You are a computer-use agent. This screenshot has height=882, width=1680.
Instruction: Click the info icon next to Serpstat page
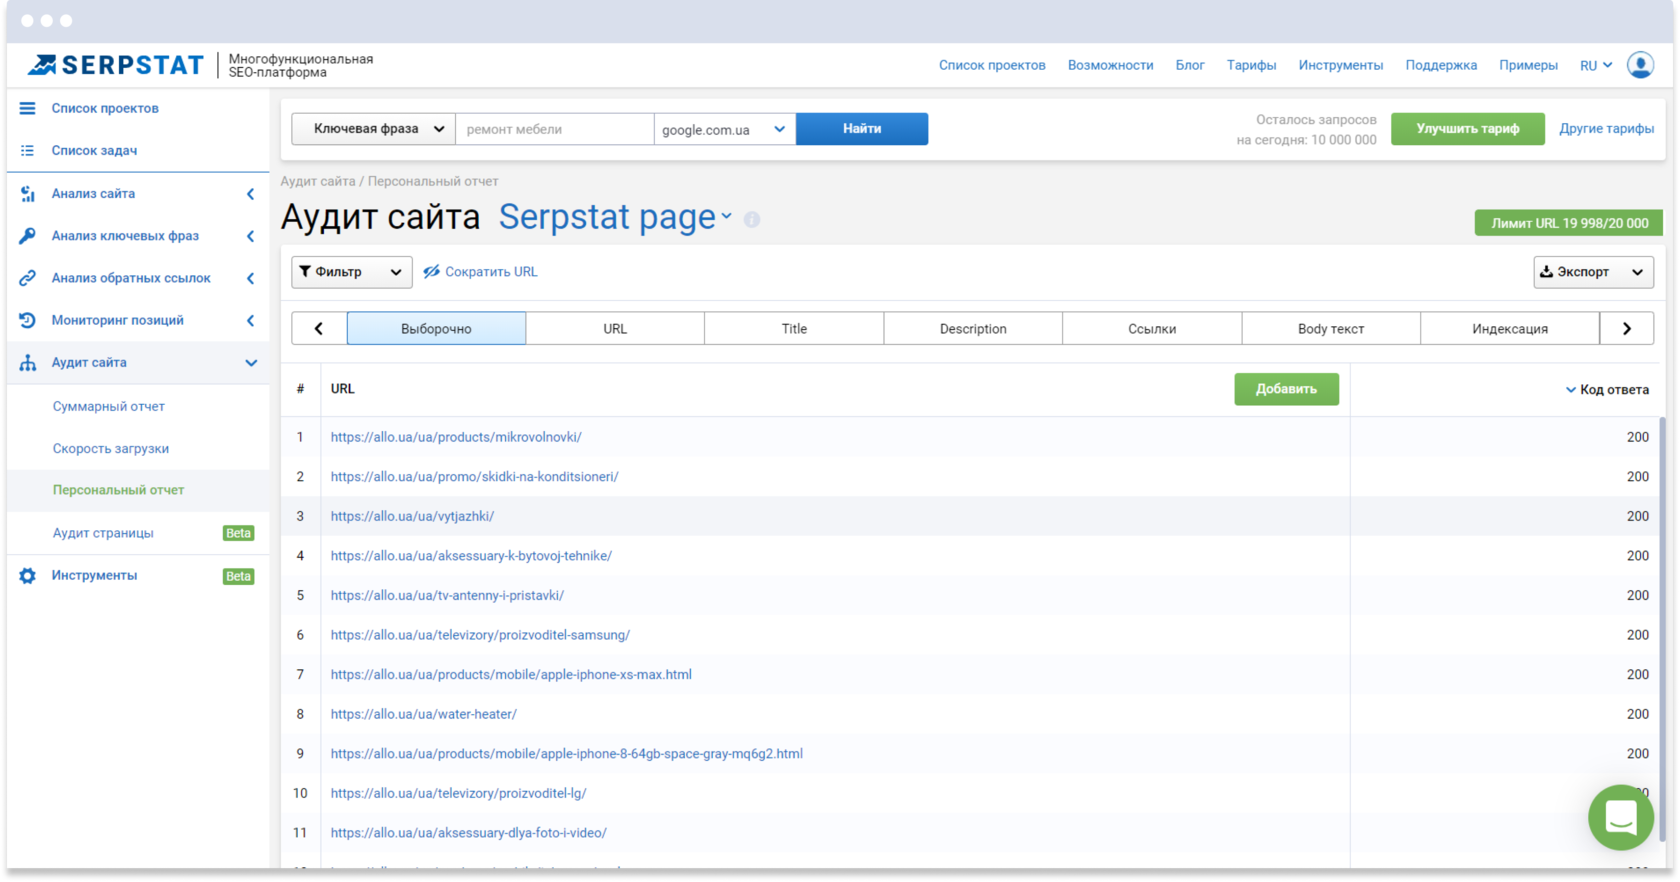click(752, 219)
